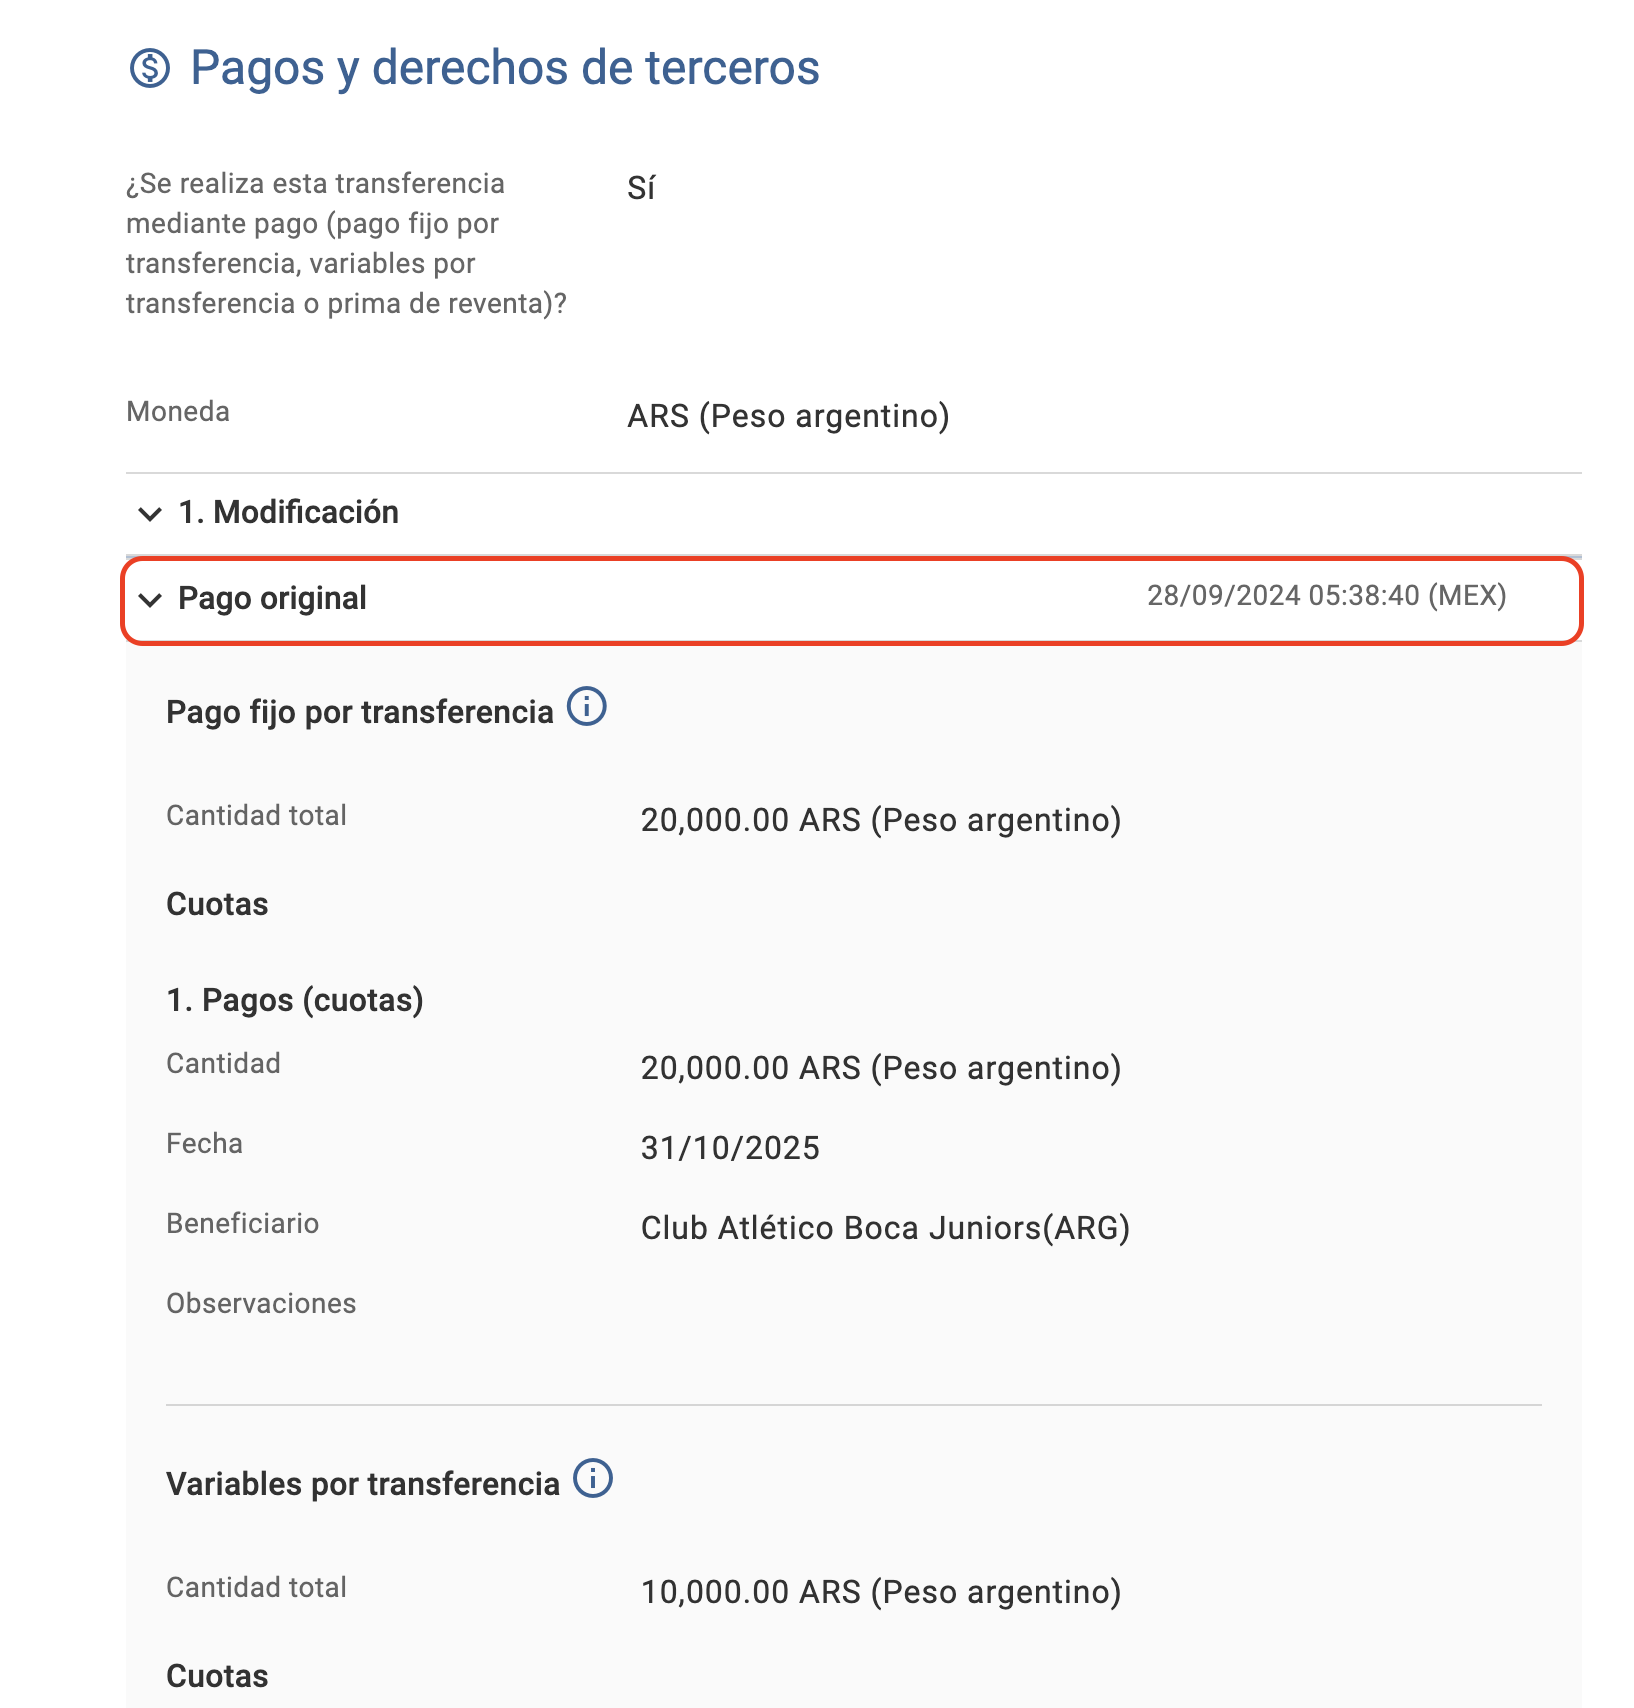1634x1708 pixels.
Task: Collapse the 1. Modificación chevron
Action: (150, 514)
